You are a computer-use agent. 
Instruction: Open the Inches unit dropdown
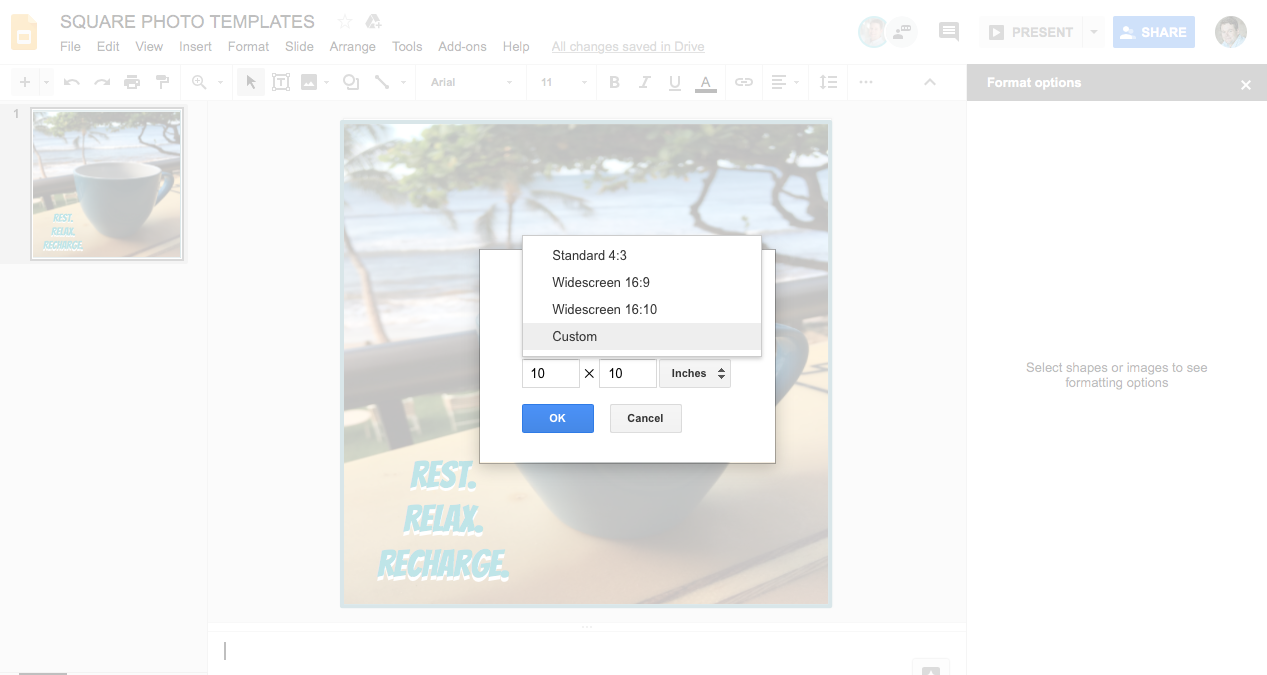(x=695, y=373)
